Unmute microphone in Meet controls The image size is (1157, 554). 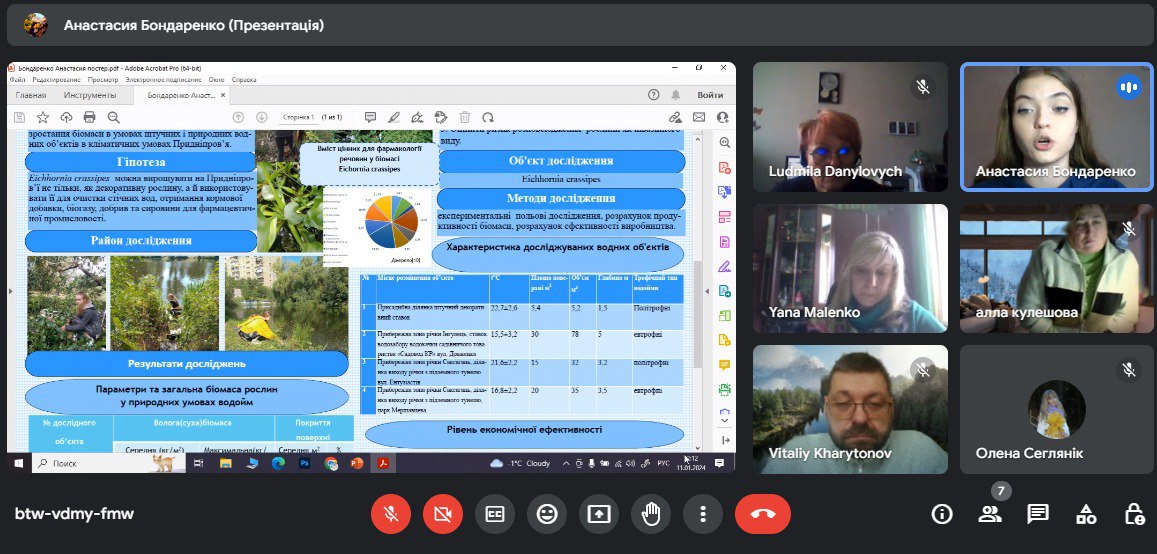coord(391,514)
